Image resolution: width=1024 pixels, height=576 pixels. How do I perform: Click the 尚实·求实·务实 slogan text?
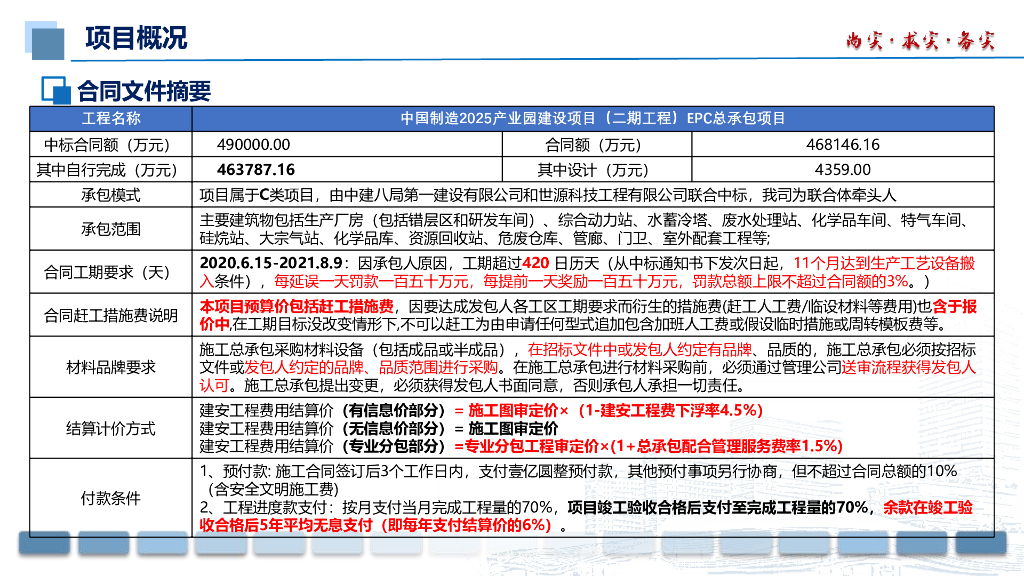click(920, 40)
